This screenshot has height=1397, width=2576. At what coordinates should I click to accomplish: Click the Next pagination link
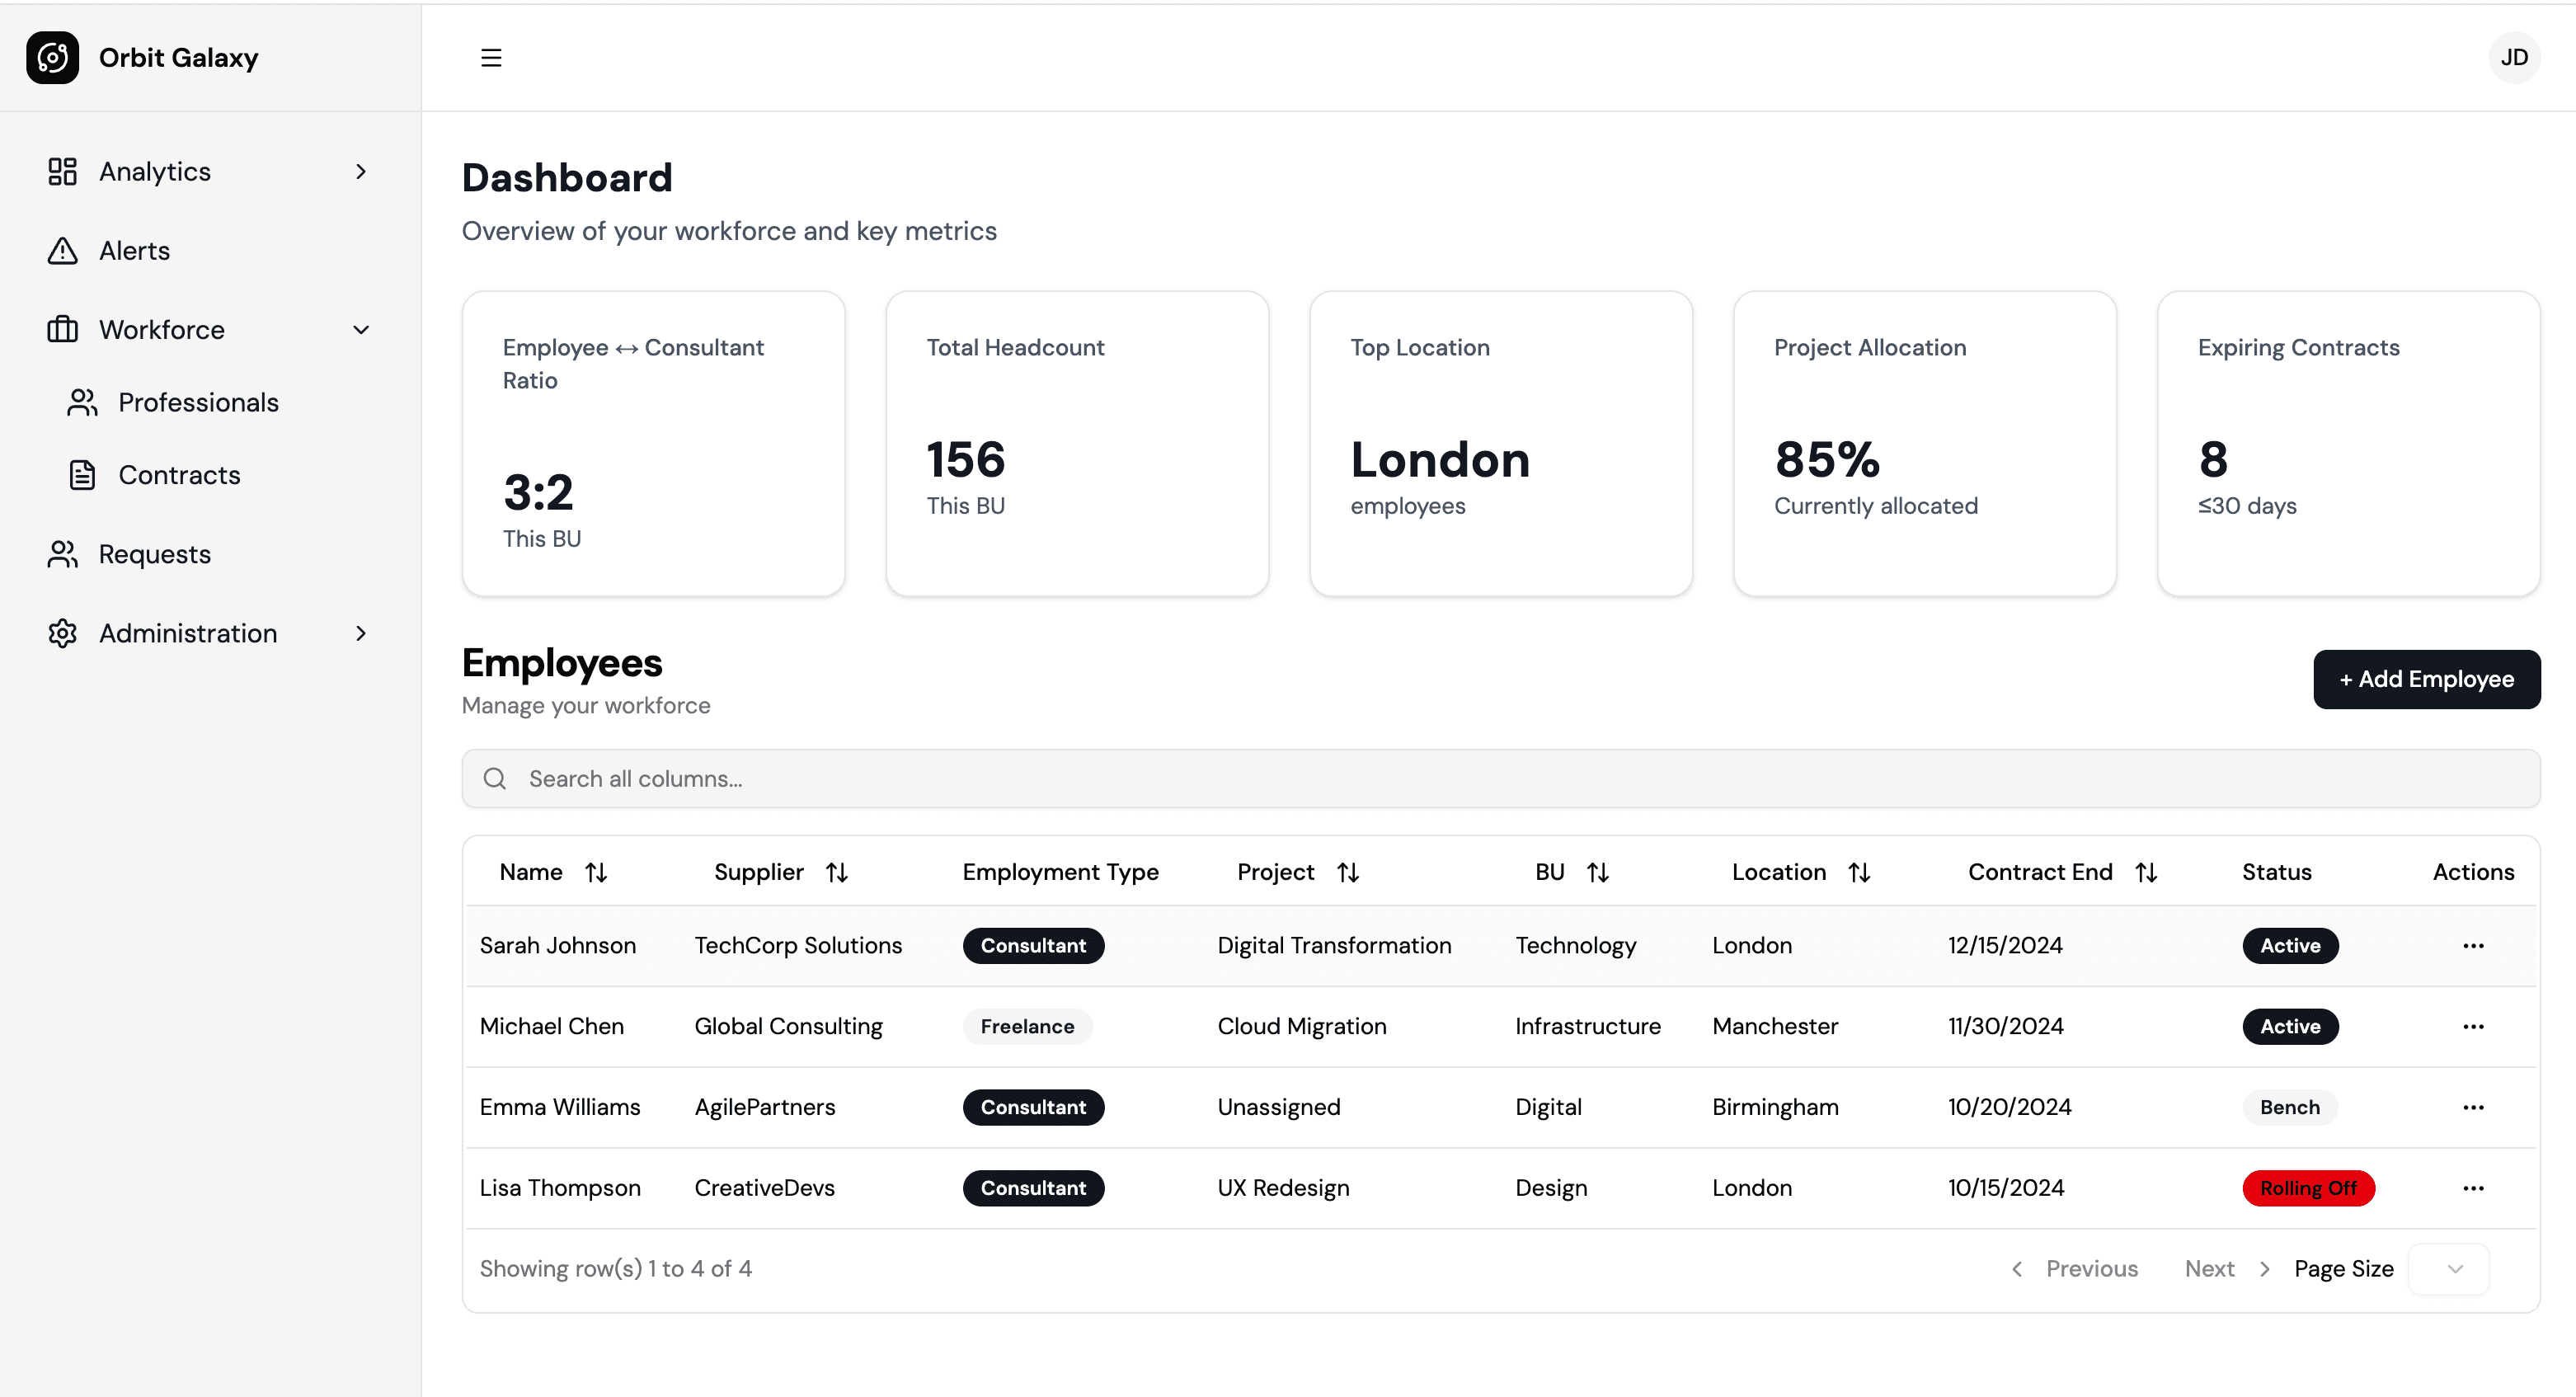pos(2210,1268)
